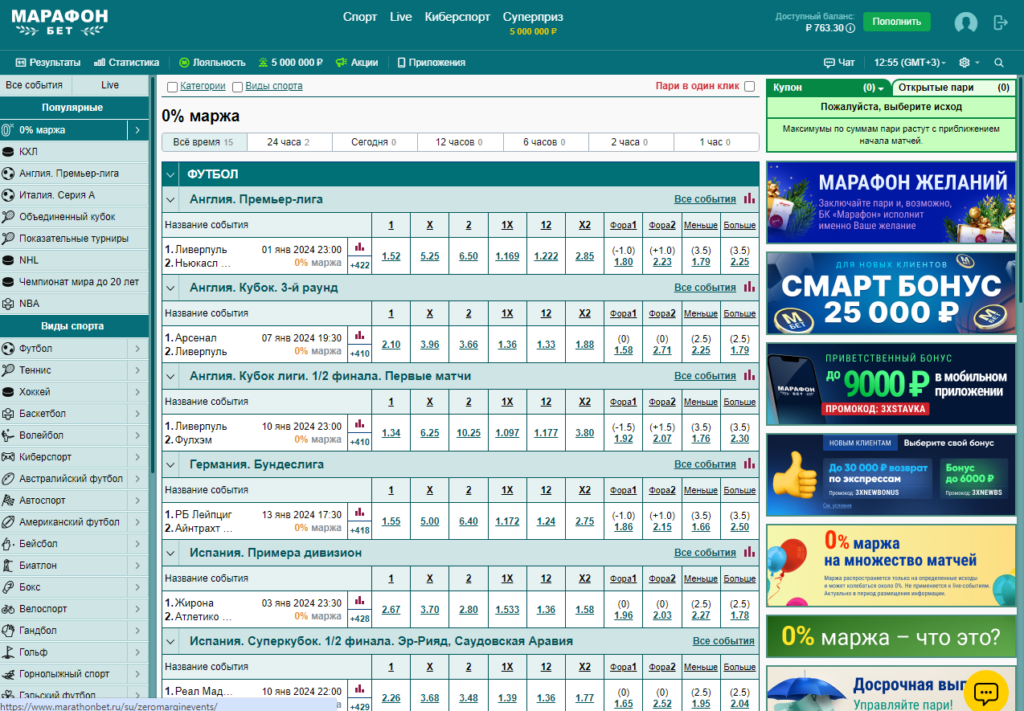Click the Пополнить button
The image size is (1024, 711).
click(x=897, y=22)
